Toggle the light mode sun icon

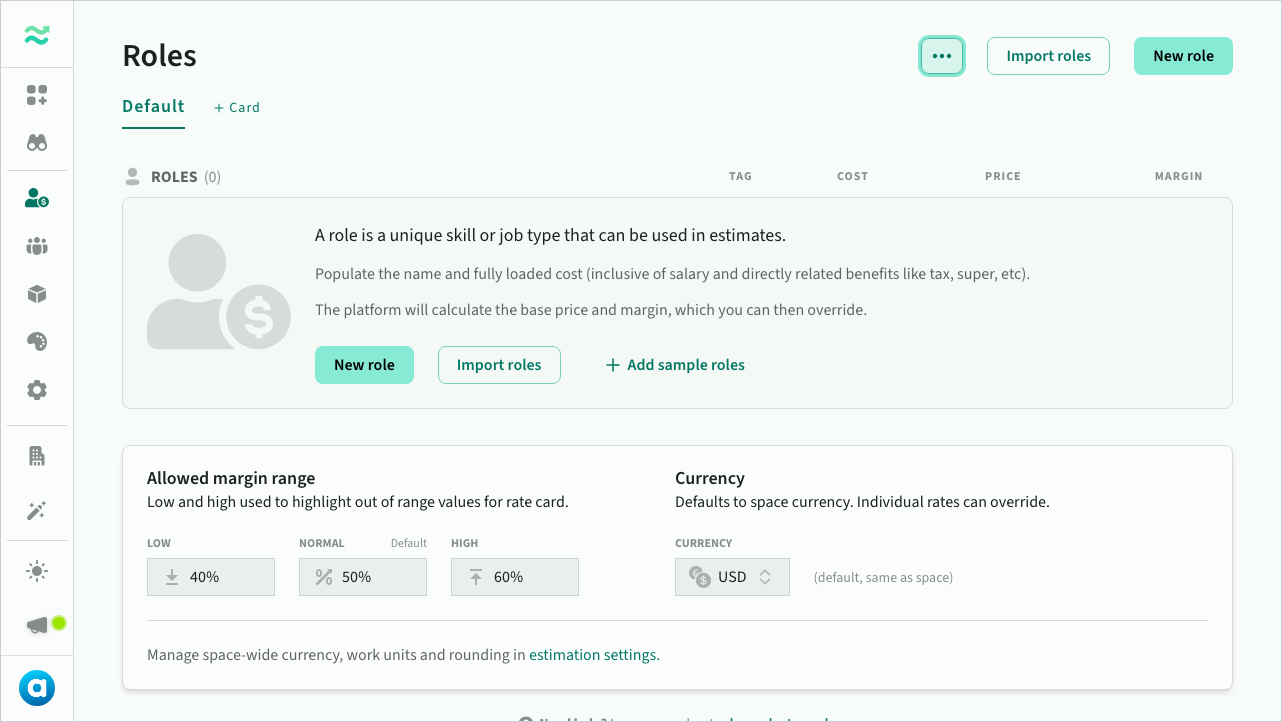pyautogui.click(x=37, y=571)
